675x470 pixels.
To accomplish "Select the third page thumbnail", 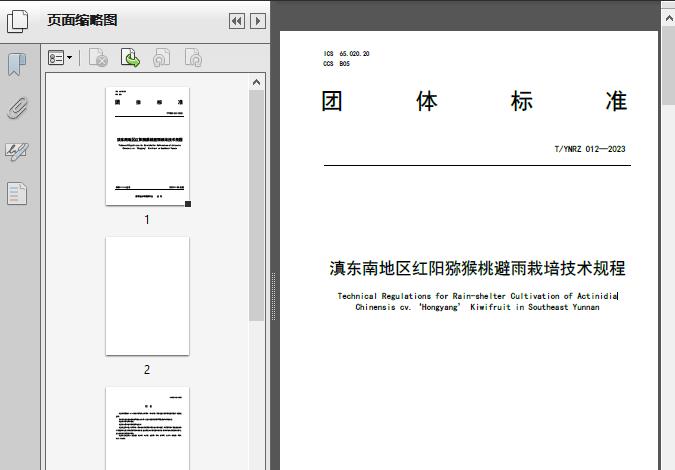I will point(147,428).
